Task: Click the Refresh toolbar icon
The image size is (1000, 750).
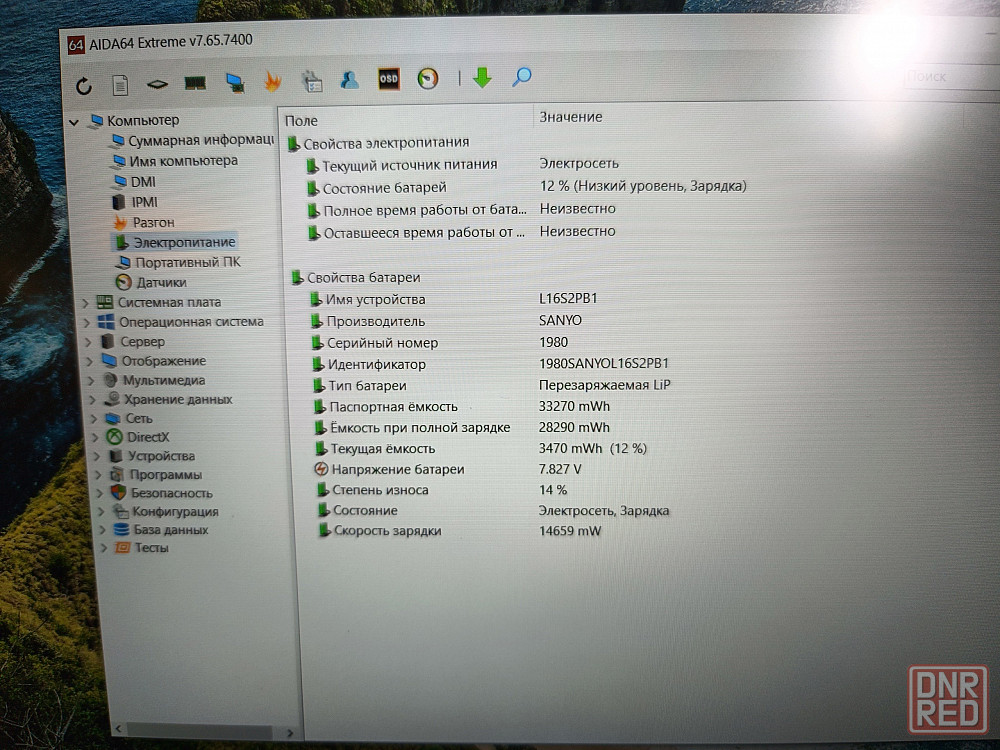Action: pos(84,85)
